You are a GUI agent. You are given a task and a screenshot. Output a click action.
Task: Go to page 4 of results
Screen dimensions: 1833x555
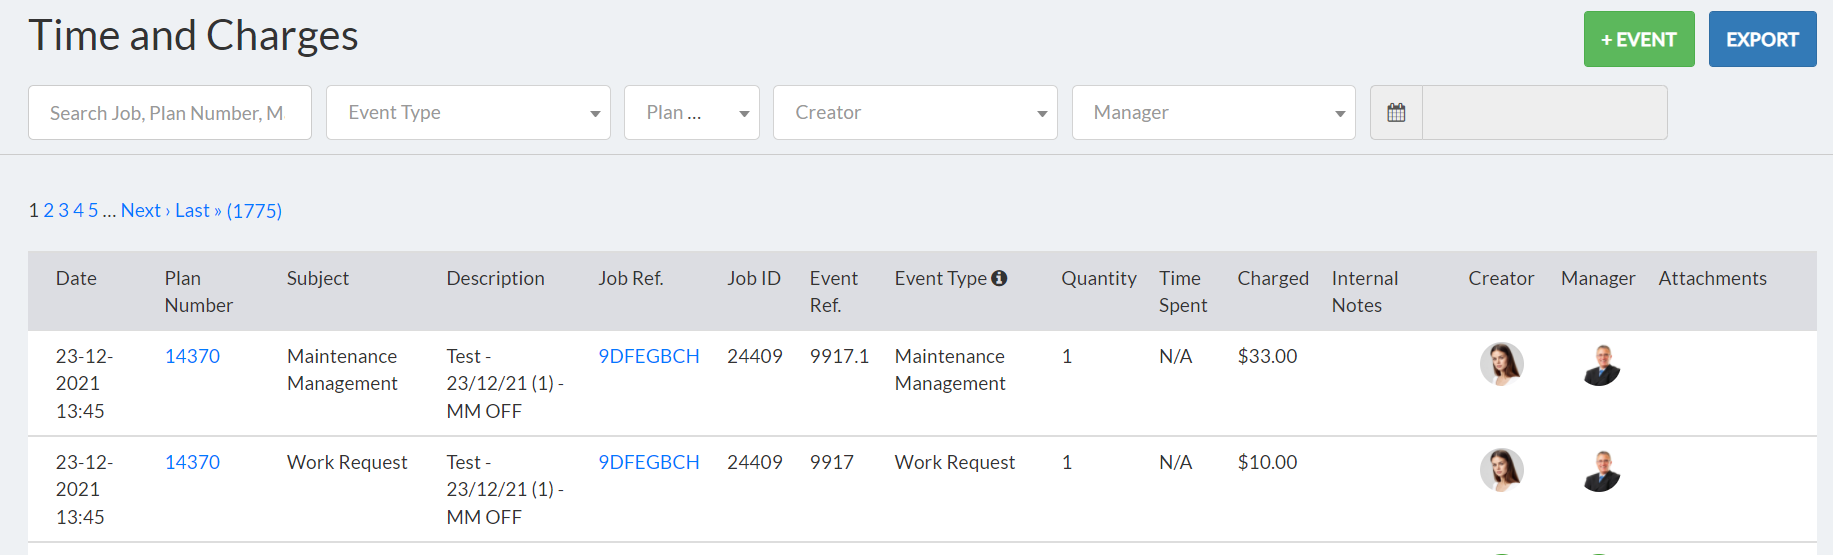[78, 210]
